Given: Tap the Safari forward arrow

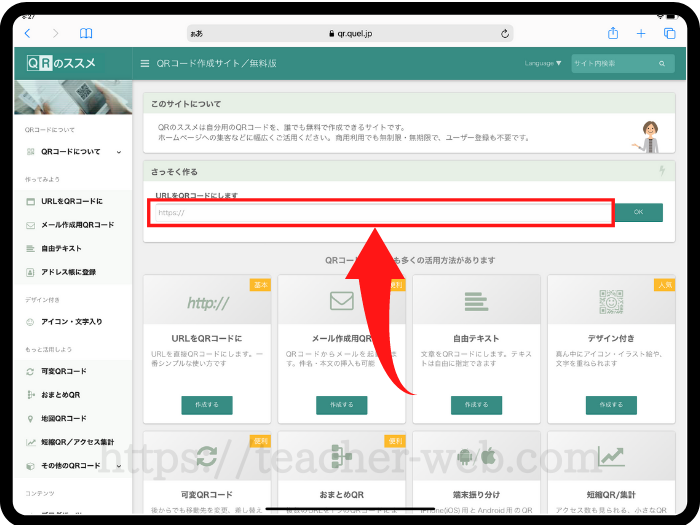Looking at the screenshot, I should pos(55,33).
